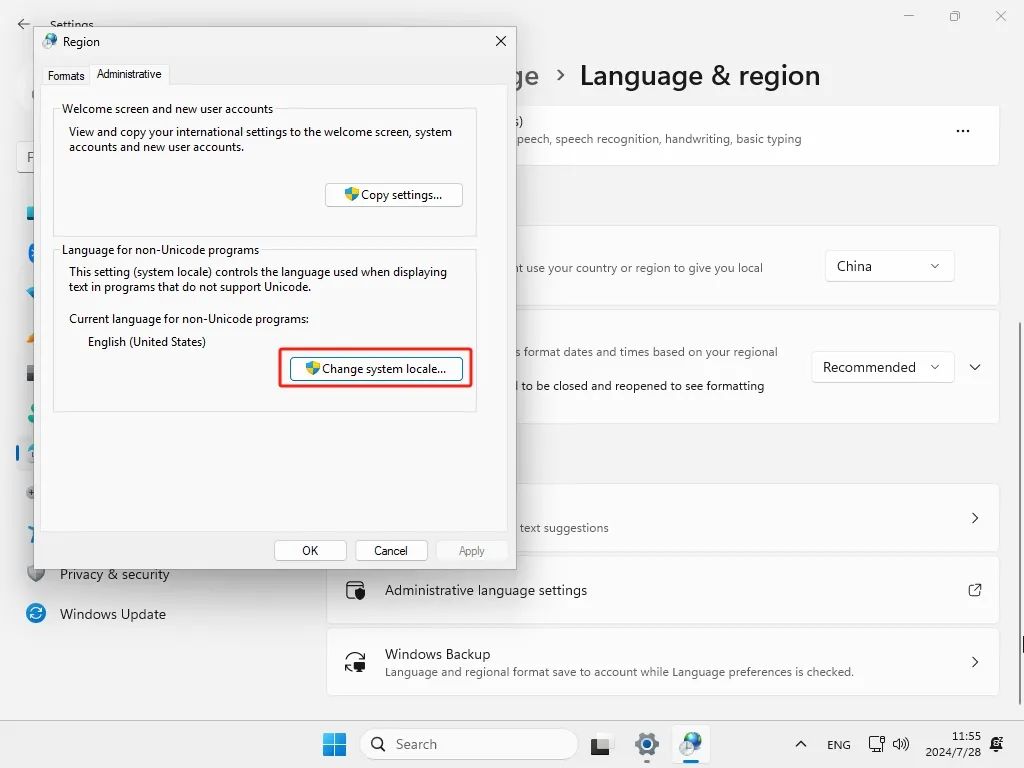The height and width of the screenshot is (768, 1024).
Task: Show hidden icons tray chevron
Action: pos(801,744)
